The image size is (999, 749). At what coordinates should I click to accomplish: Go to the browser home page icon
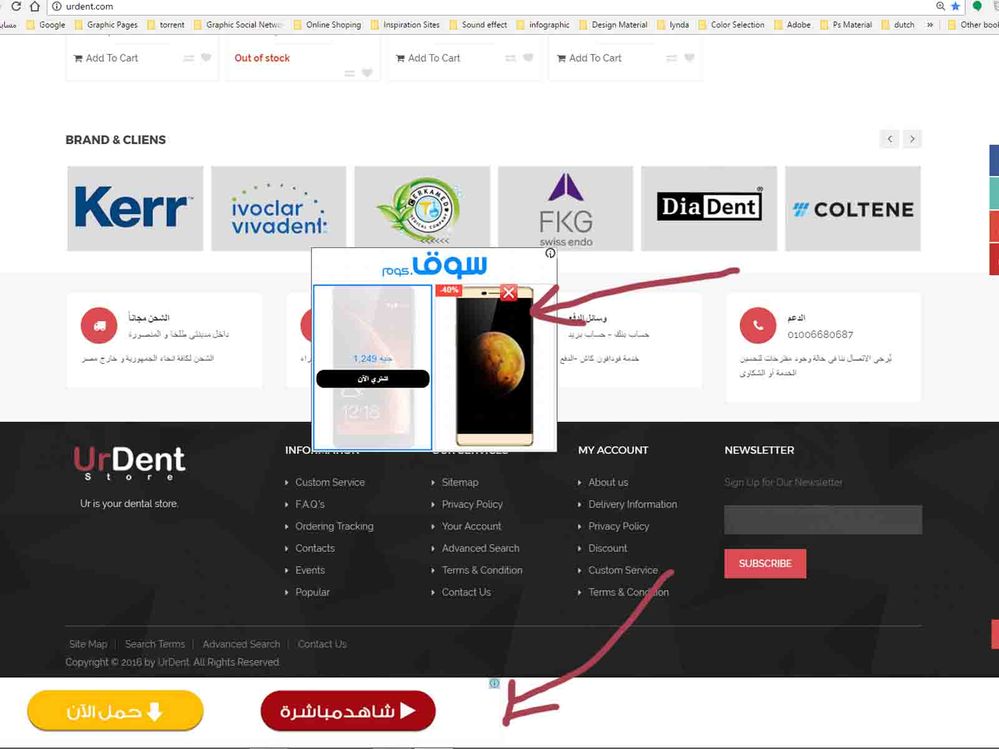pos(35,7)
